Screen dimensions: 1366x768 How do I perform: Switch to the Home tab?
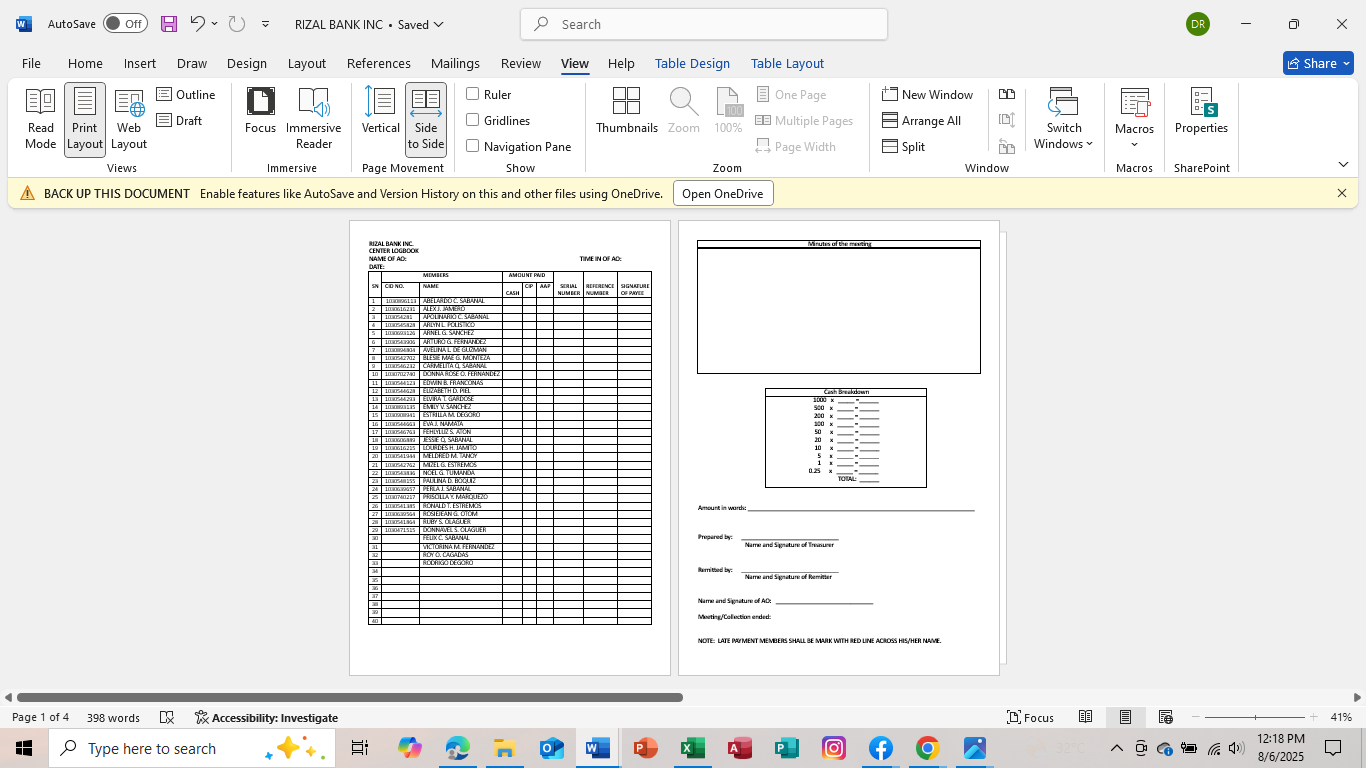click(85, 63)
